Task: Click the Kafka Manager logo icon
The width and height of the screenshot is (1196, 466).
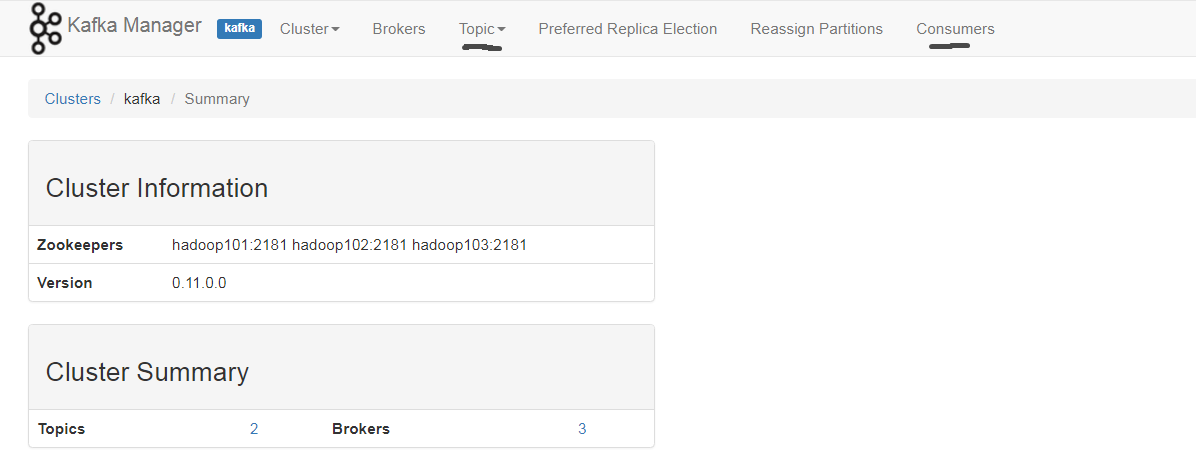Action: pos(47,29)
